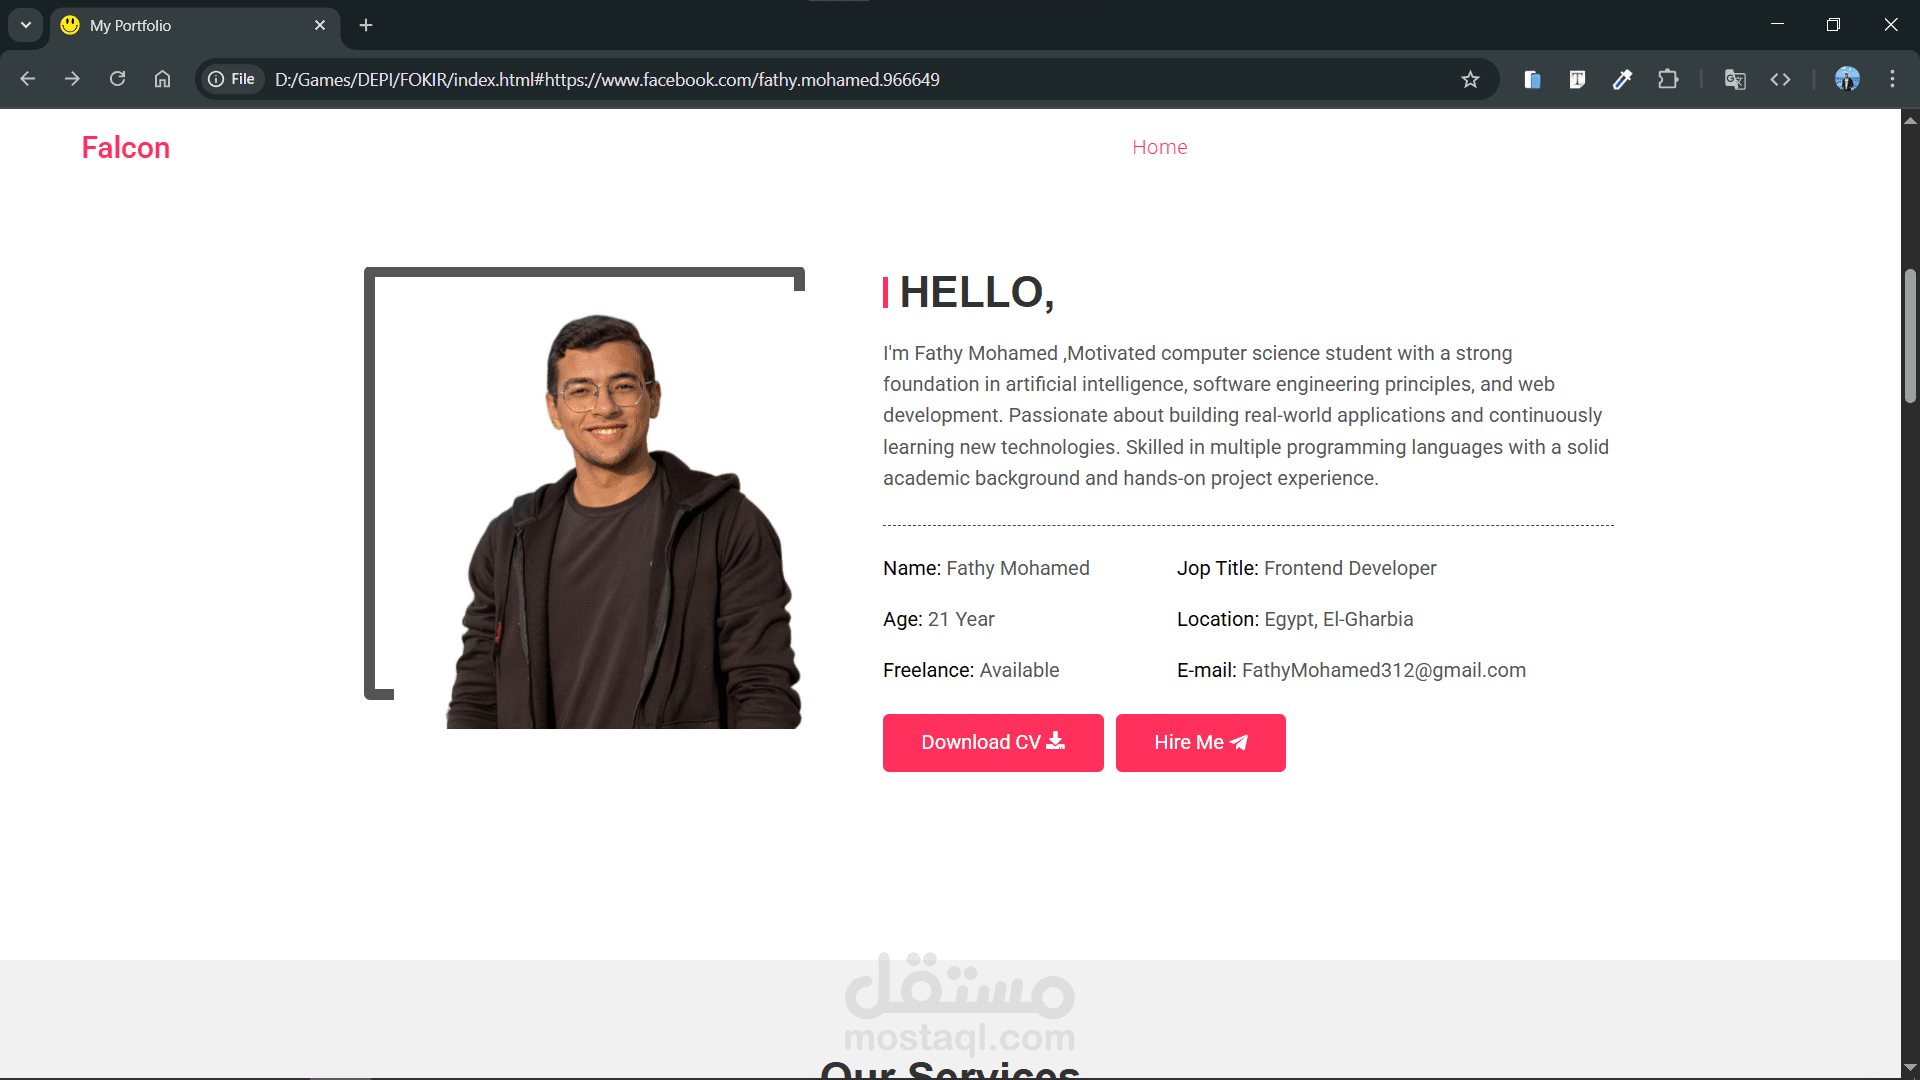Screen dimensions: 1920x1080
Task: Click the Falcon logo link
Action: [x=126, y=148]
